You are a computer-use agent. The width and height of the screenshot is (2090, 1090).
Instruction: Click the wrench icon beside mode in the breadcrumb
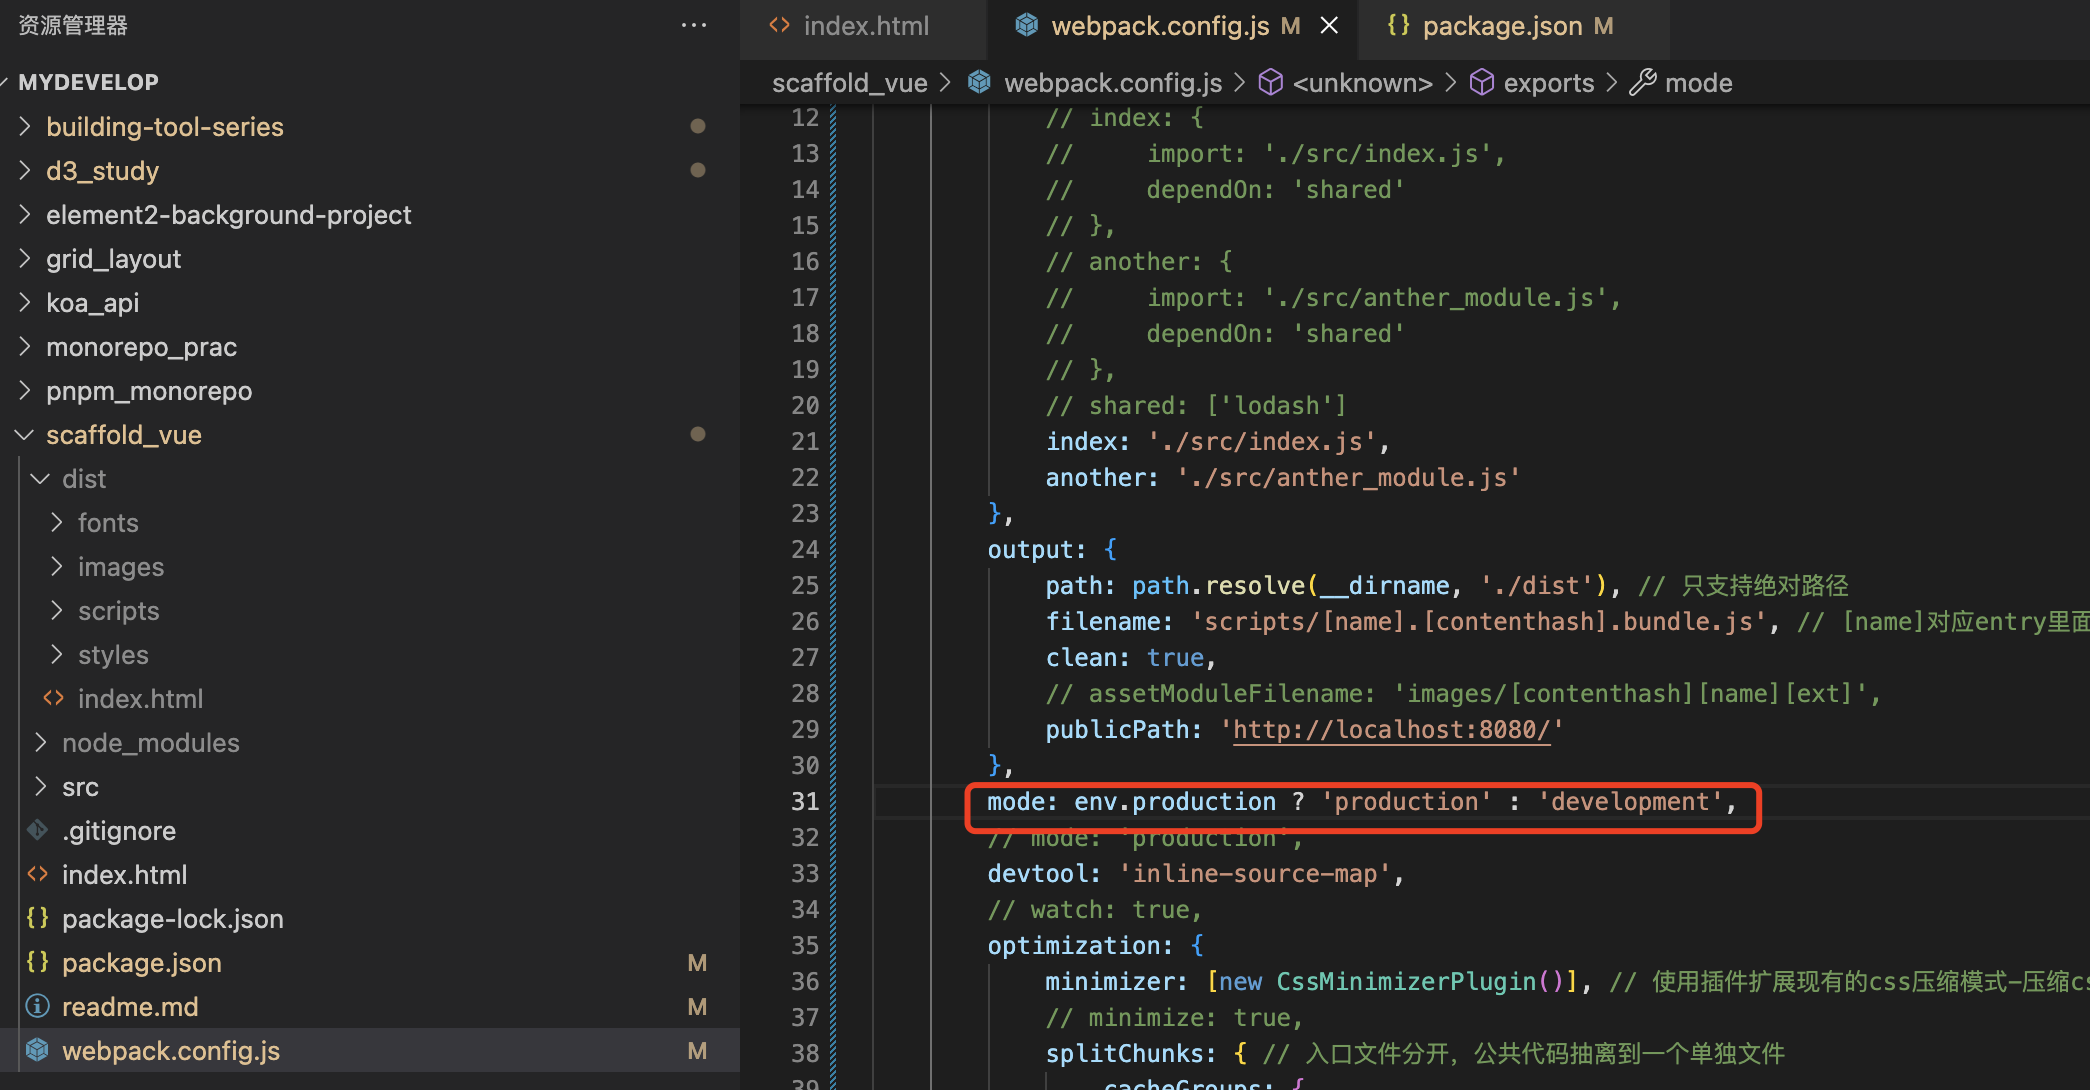(x=1642, y=82)
